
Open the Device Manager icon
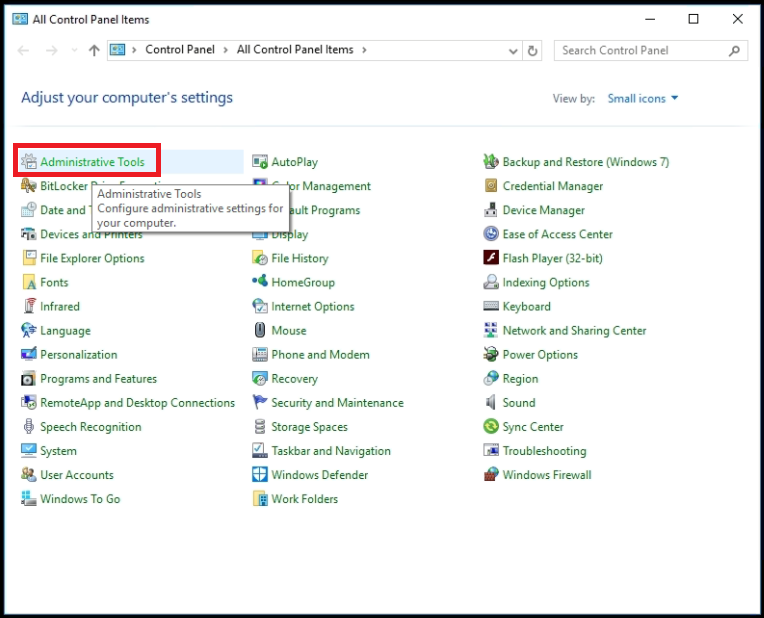click(x=491, y=210)
